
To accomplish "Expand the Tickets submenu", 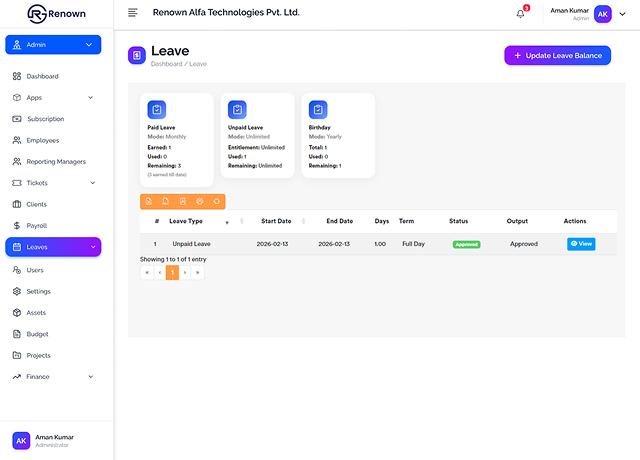I will (92, 183).
